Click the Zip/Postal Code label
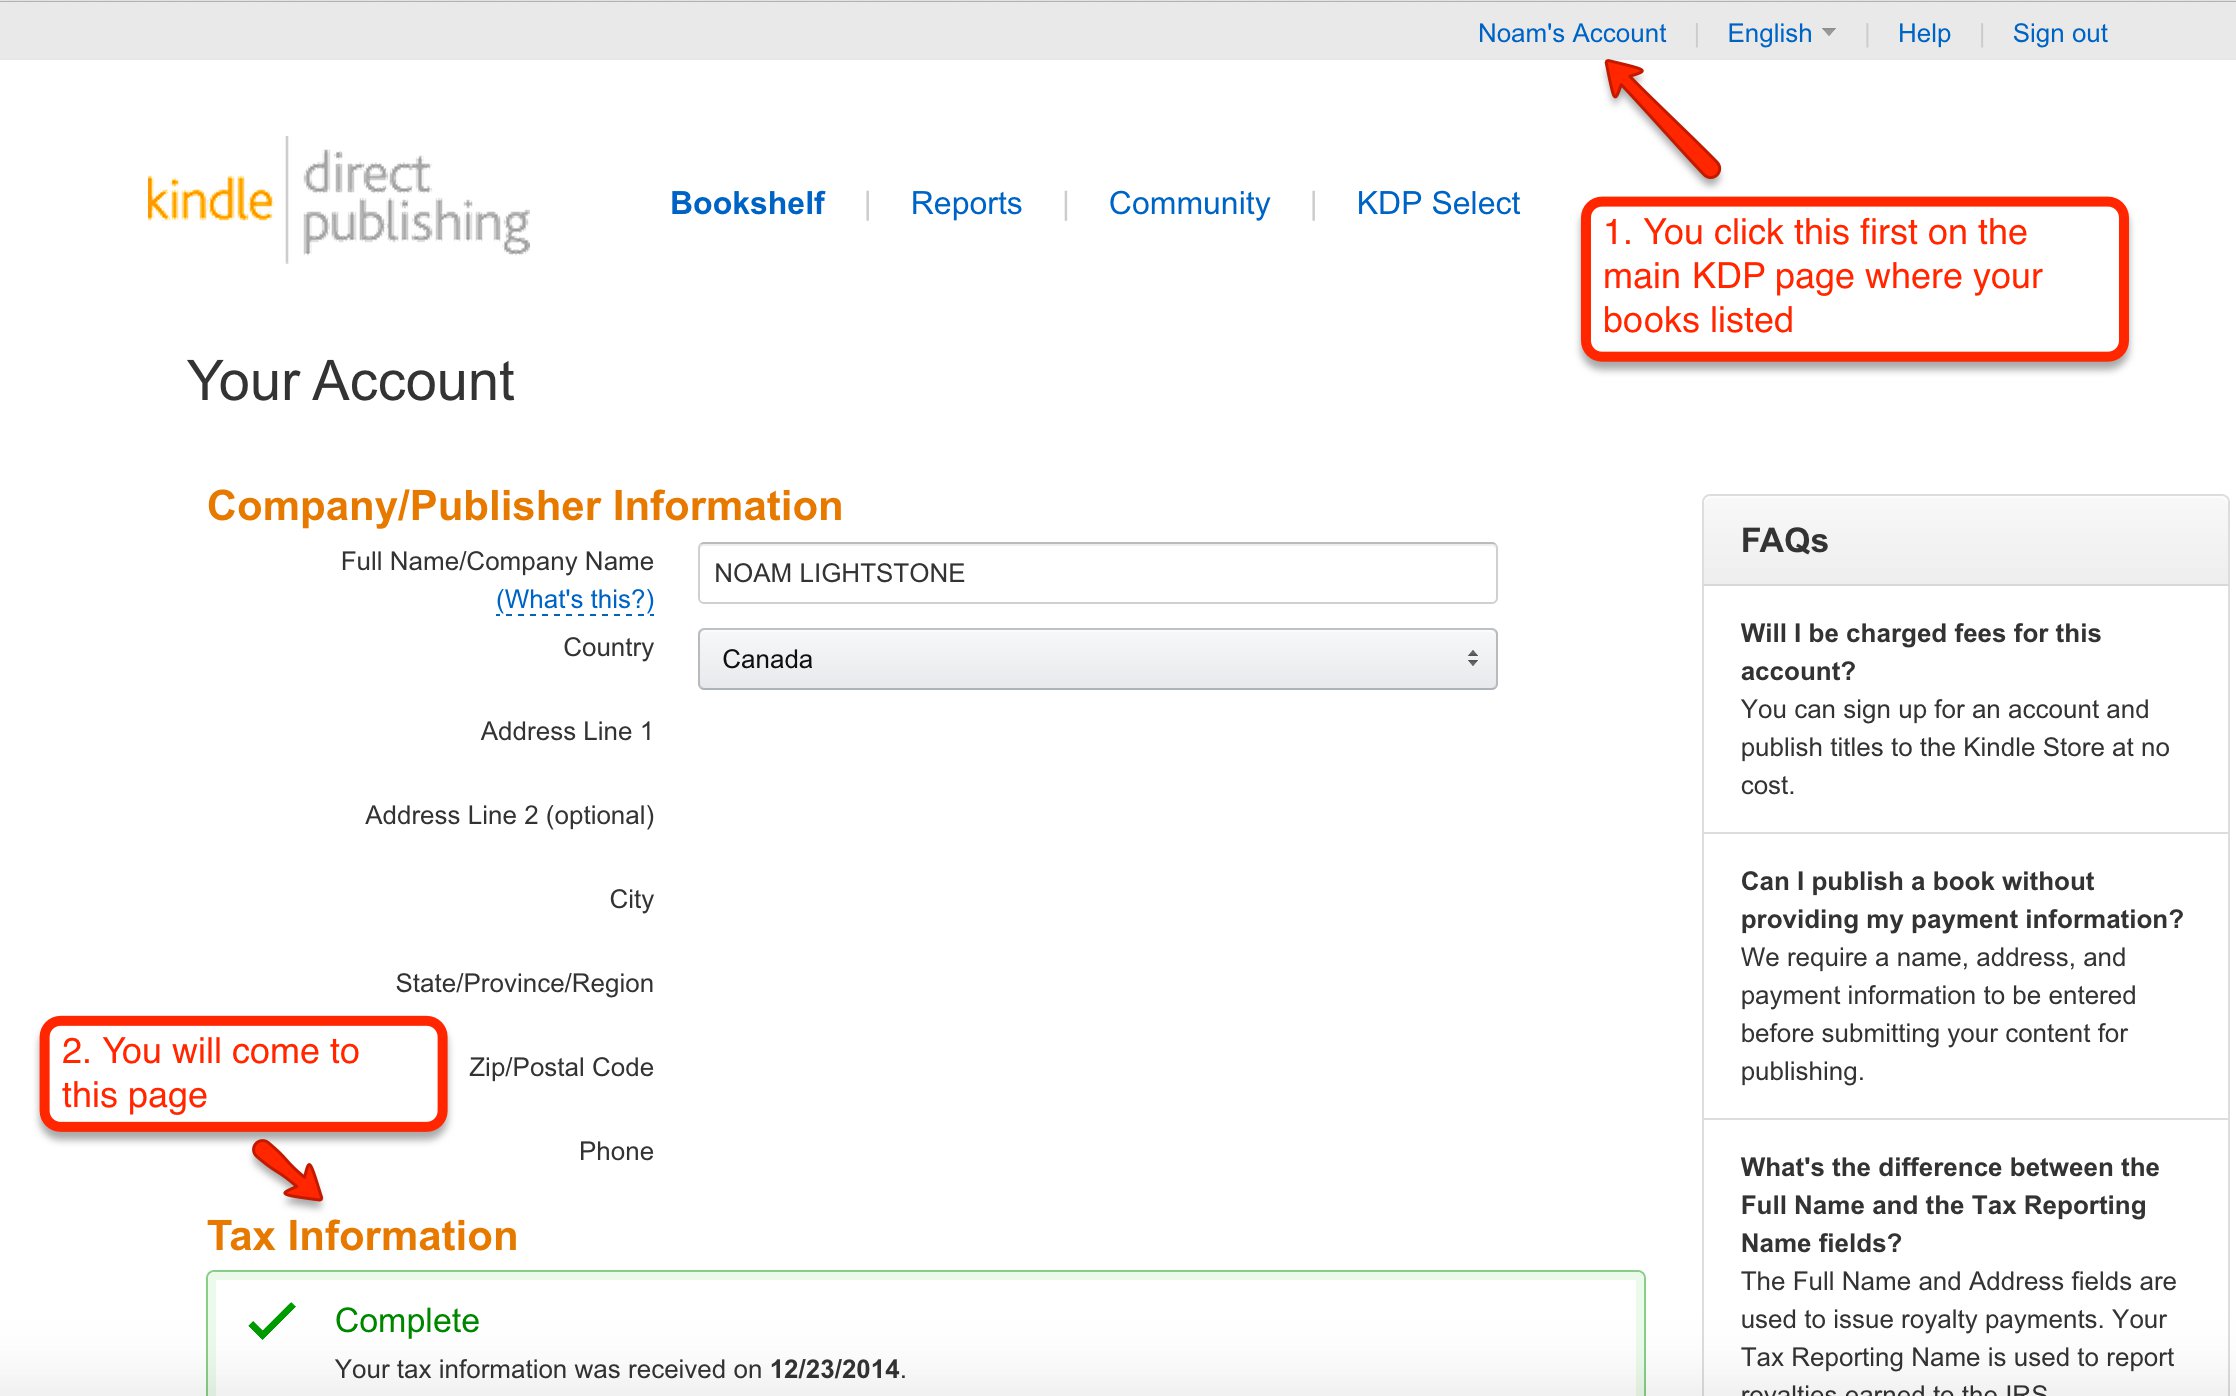2236x1396 pixels. [561, 1067]
